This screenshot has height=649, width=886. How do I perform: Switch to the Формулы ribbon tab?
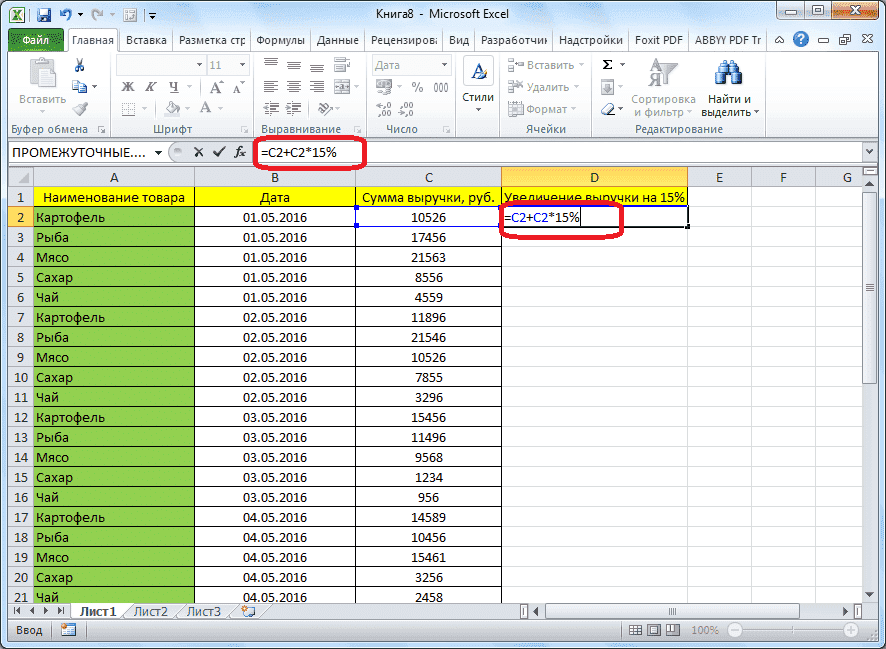(x=280, y=40)
